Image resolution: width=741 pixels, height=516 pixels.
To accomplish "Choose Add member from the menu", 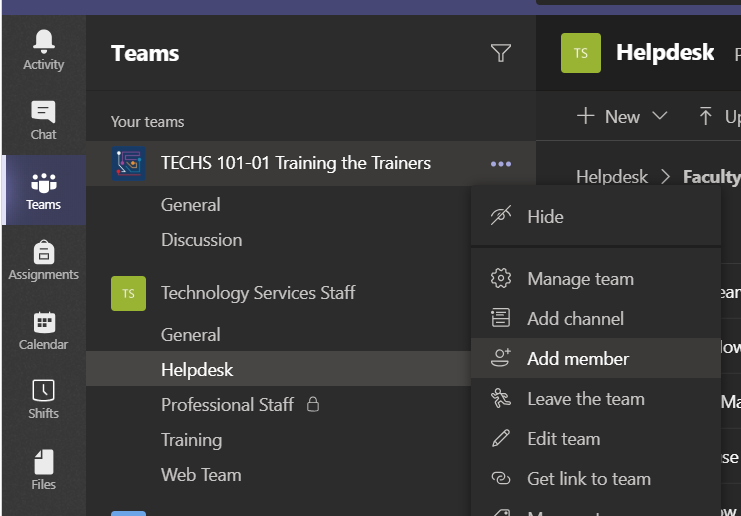I will [596, 358].
